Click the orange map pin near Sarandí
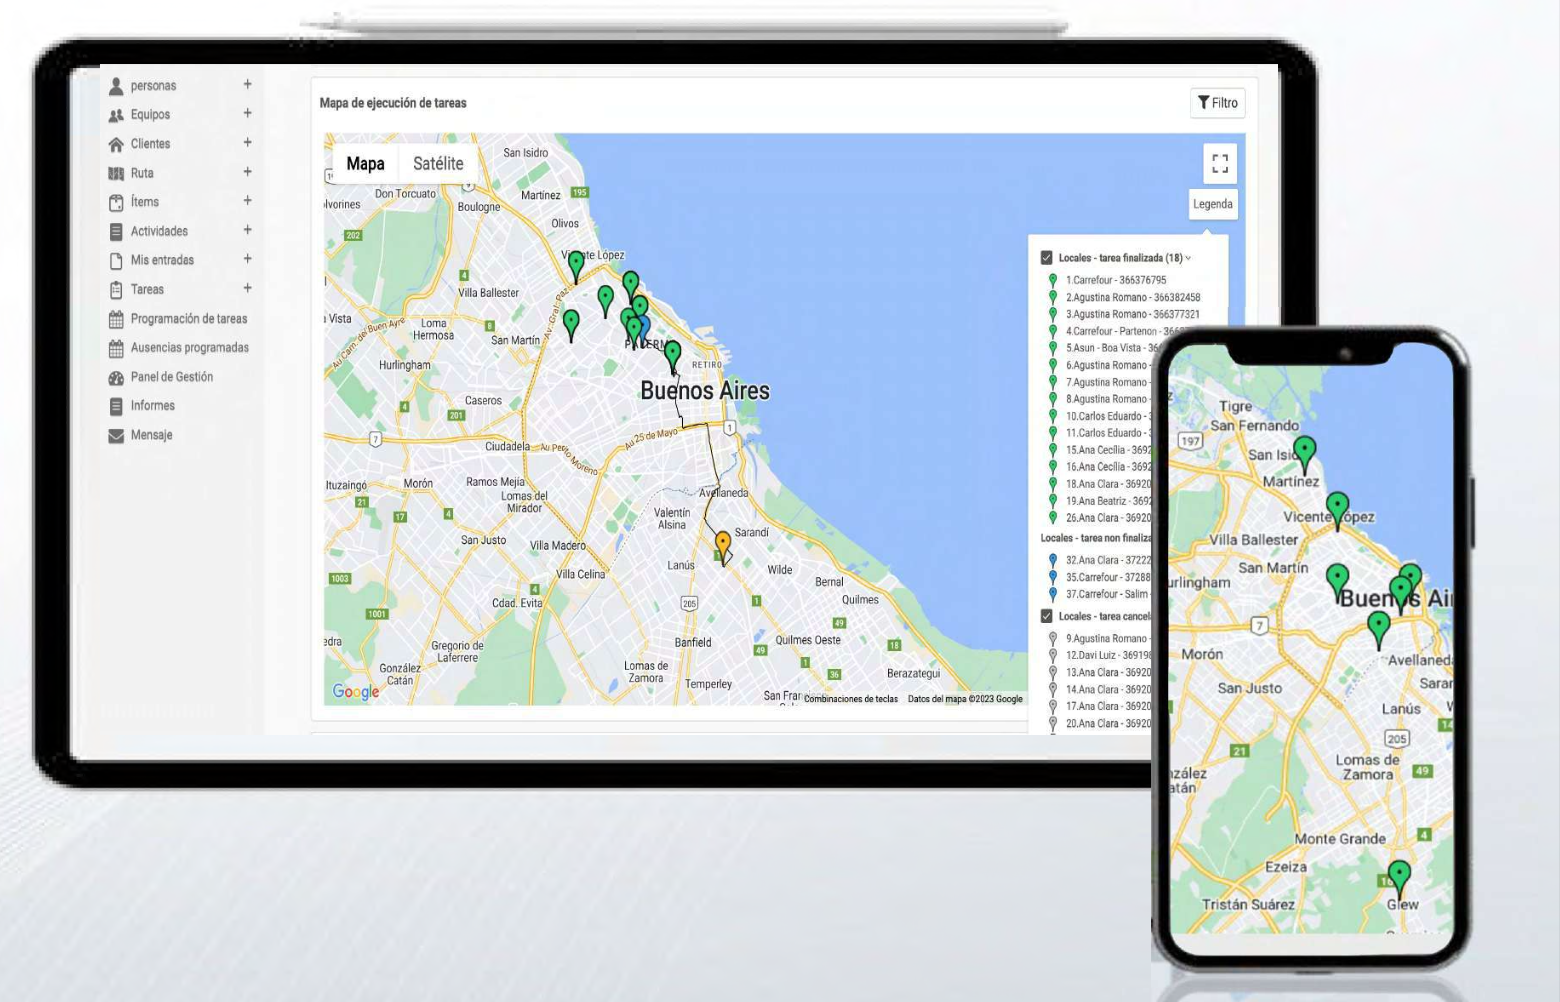This screenshot has height=1002, width=1560. [x=723, y=545]
